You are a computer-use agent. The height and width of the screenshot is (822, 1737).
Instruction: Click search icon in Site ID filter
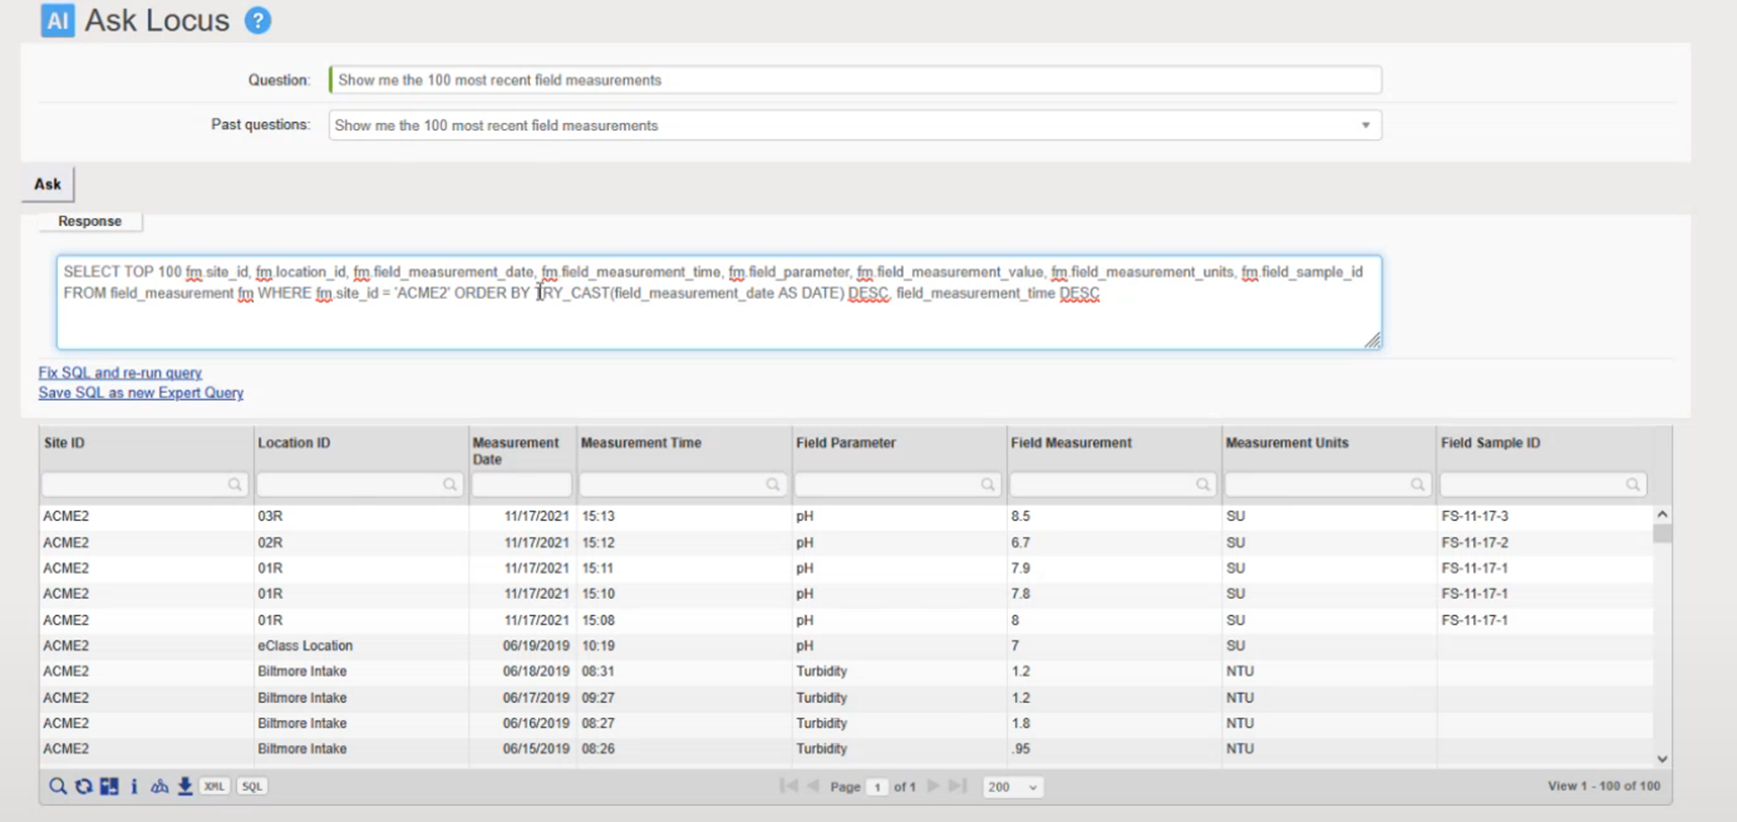tap(234, 484)
